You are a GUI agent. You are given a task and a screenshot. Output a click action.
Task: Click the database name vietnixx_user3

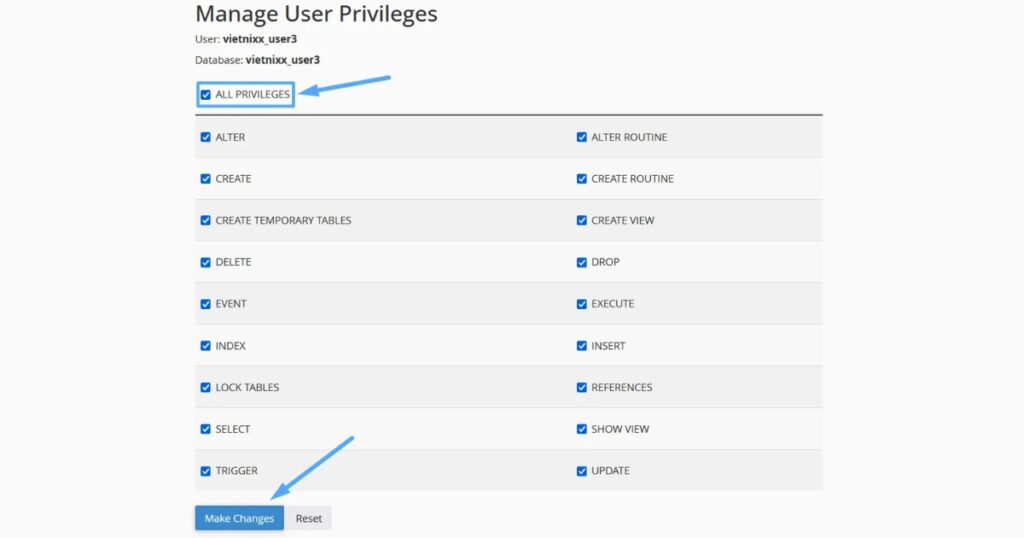click(283, 60)
